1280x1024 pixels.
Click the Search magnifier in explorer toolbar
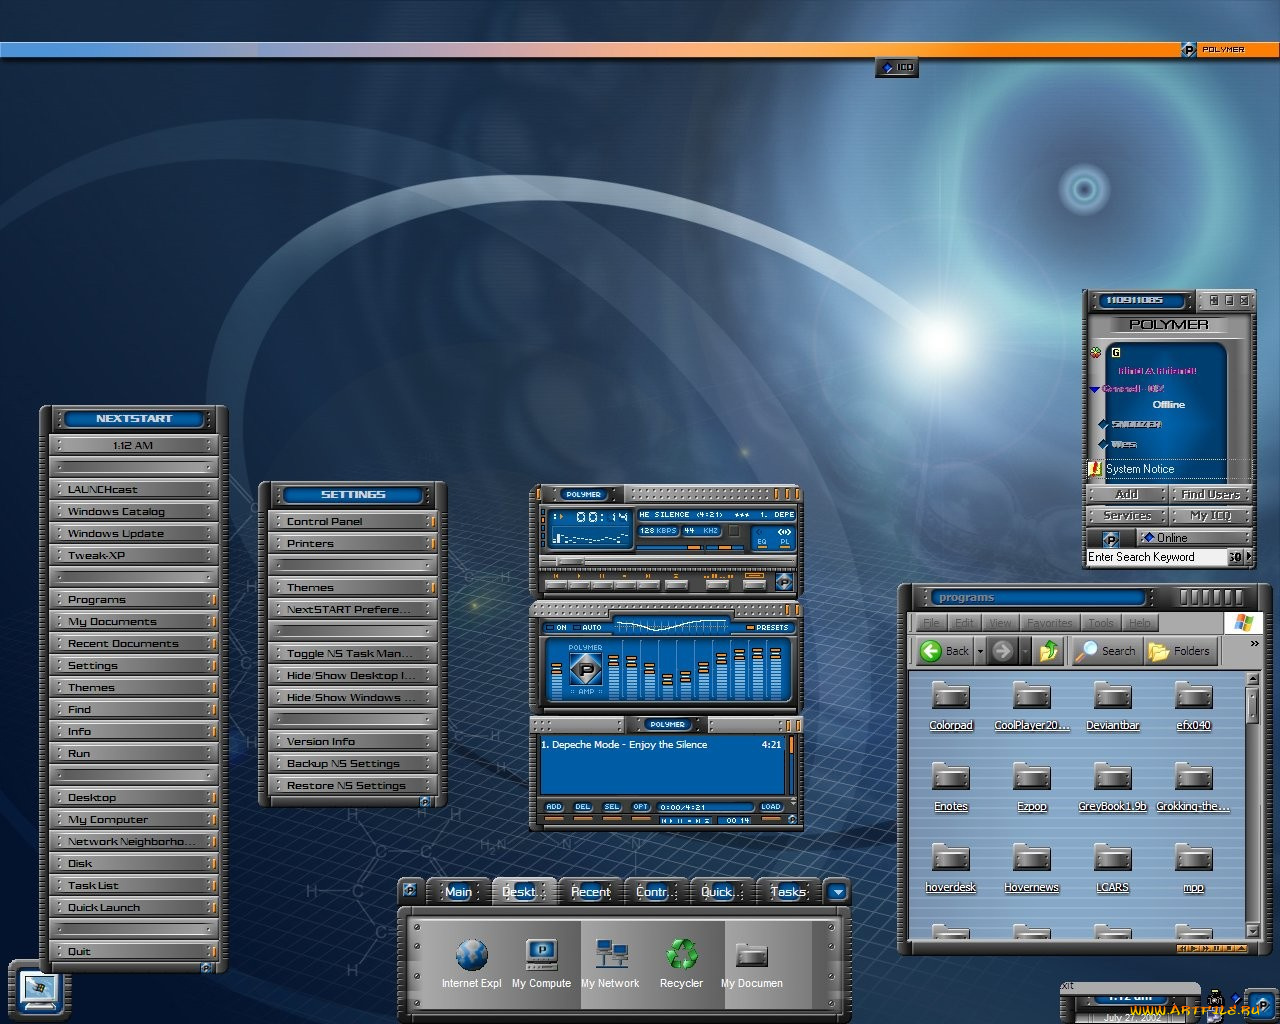tap(1087, 651)
